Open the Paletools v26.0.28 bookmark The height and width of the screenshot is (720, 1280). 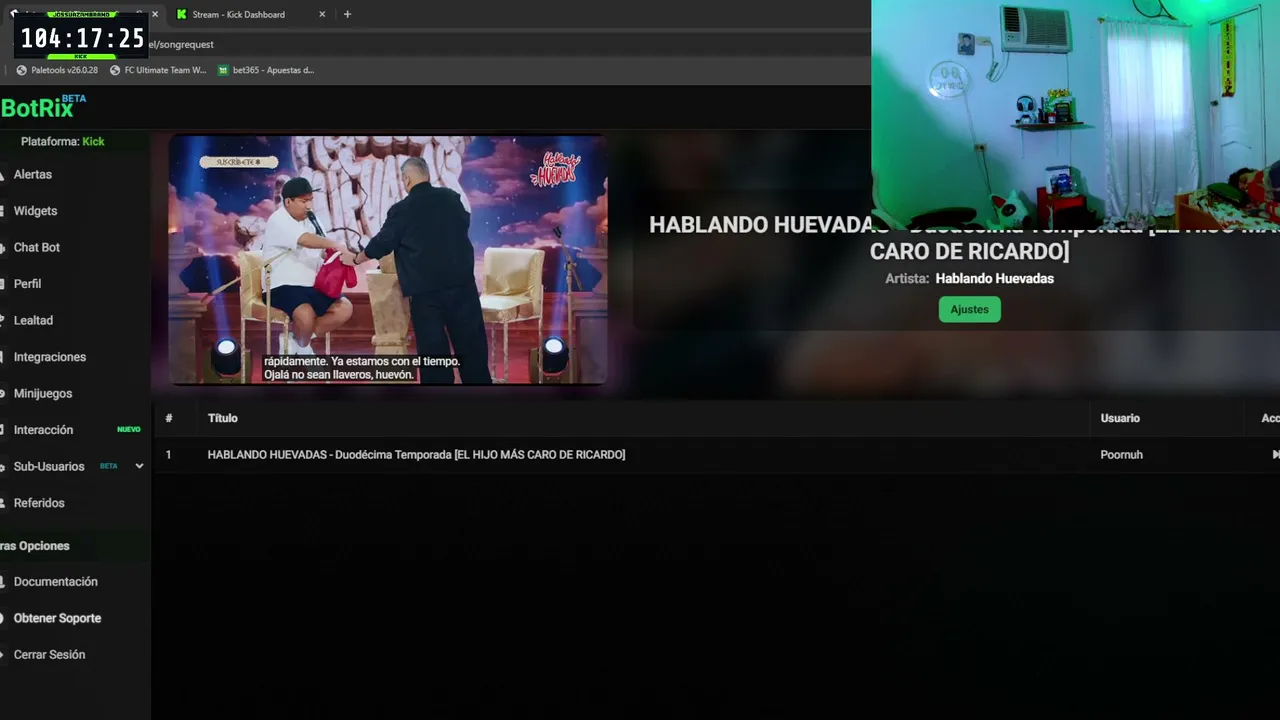pyautogui.click(x=57, y=70)
